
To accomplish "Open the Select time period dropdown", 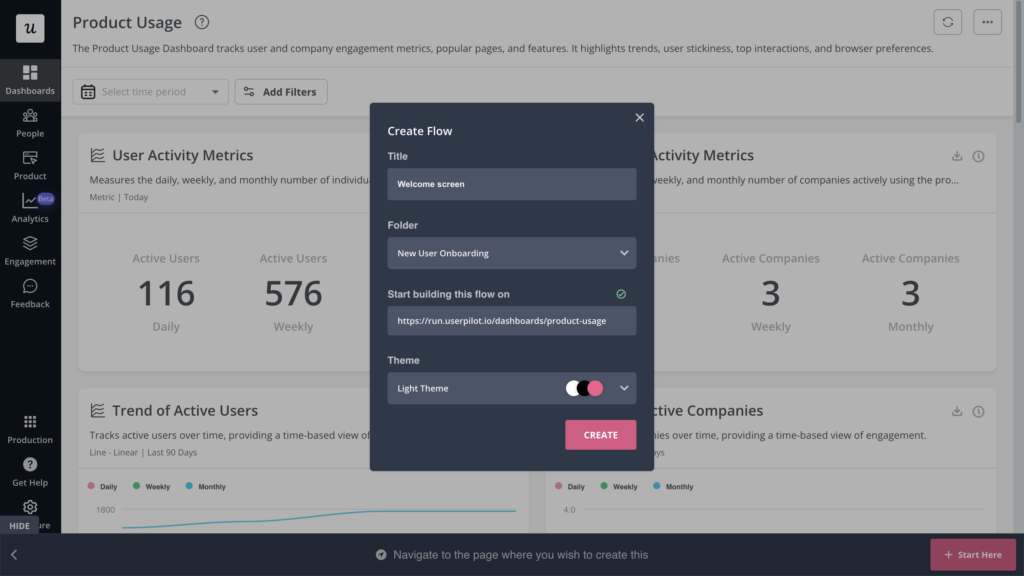I will (150, 91).
